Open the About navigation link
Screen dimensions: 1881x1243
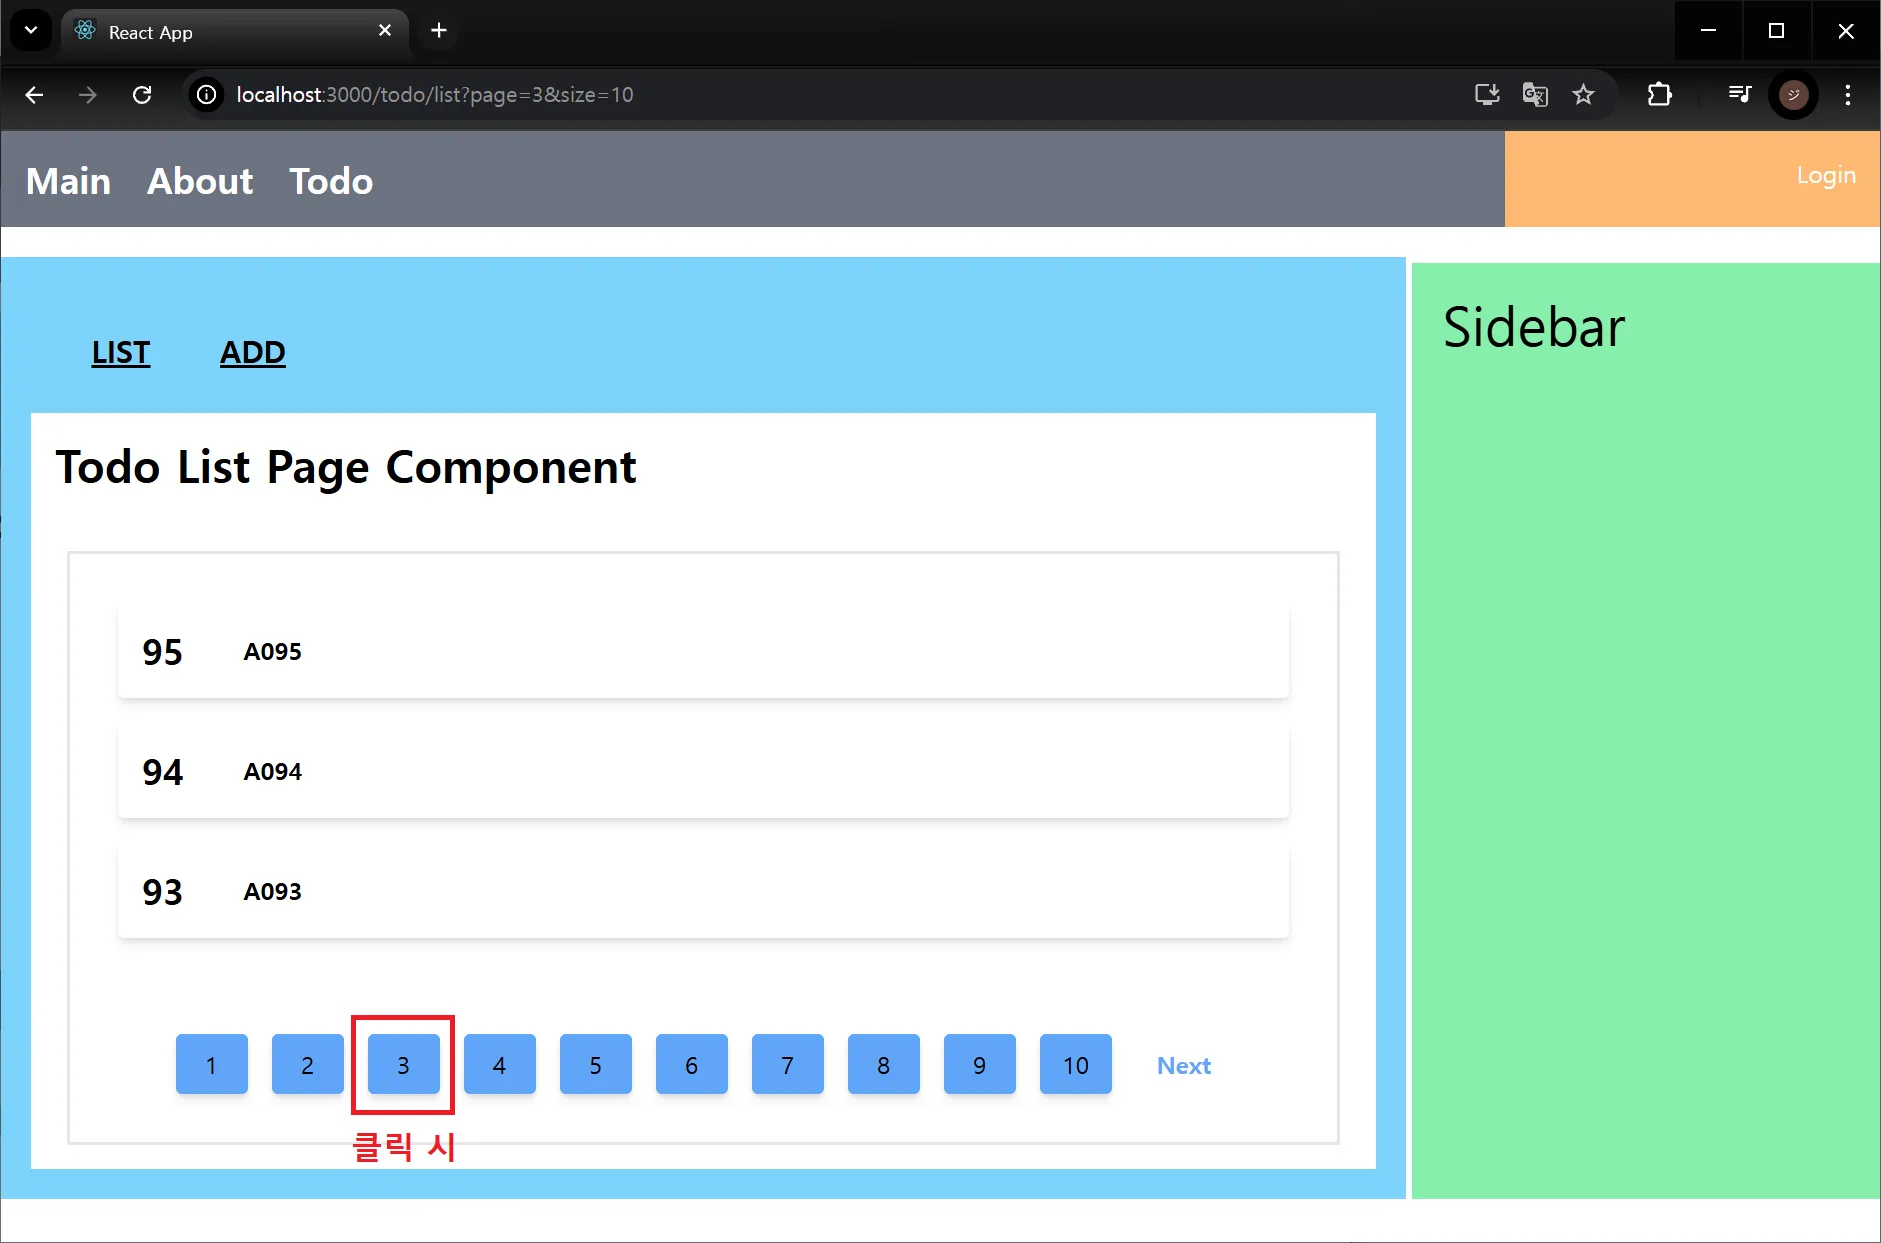(x=200, y=181)
